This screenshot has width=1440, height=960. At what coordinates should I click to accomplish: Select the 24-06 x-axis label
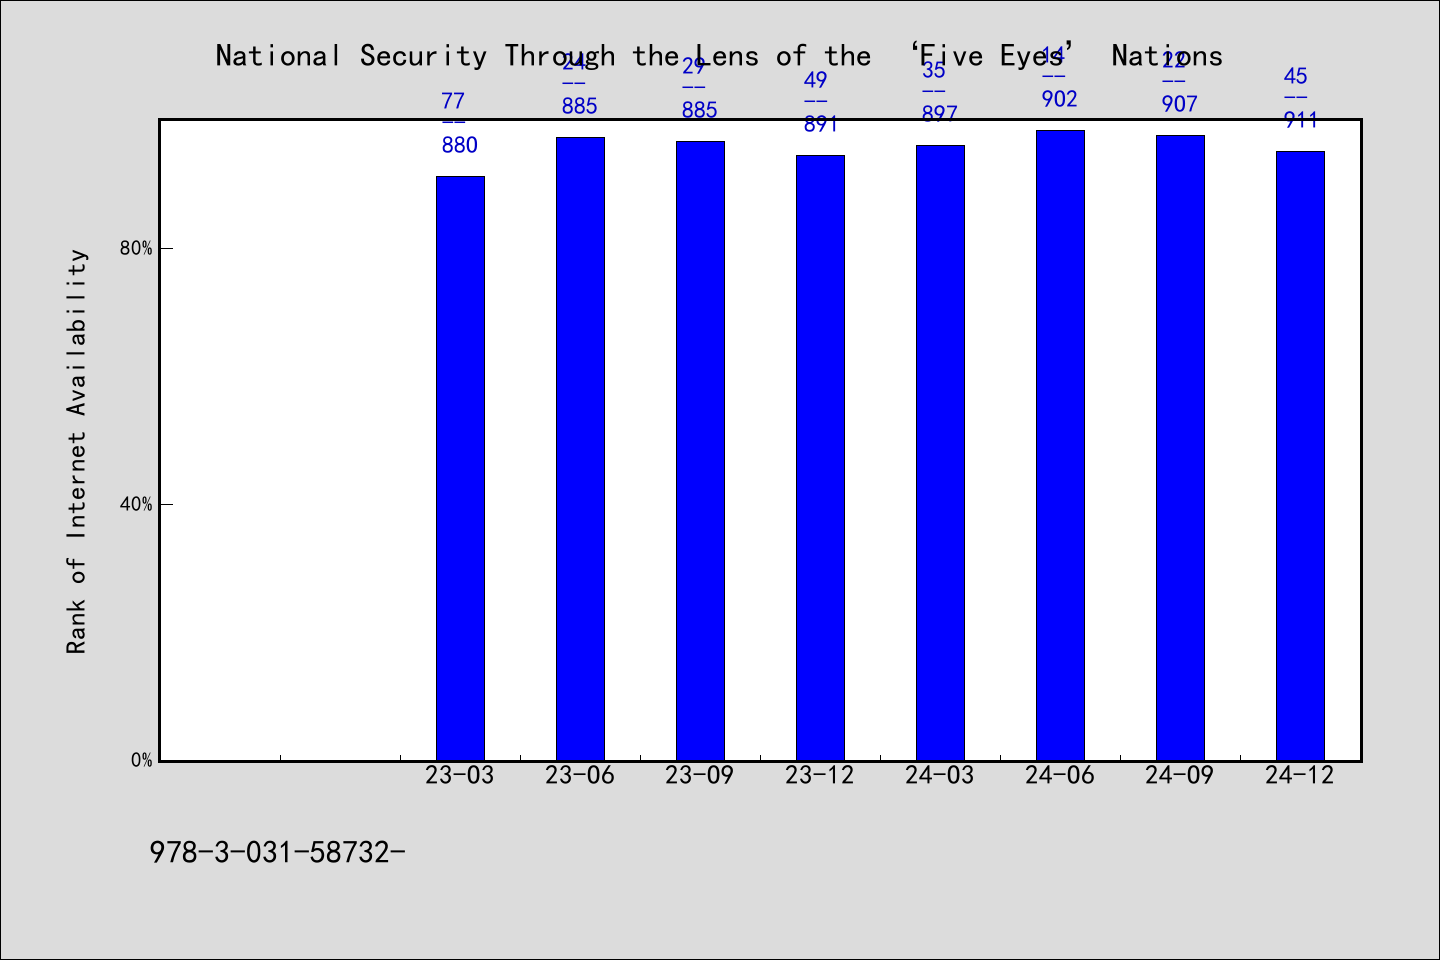click(1060, 775)
